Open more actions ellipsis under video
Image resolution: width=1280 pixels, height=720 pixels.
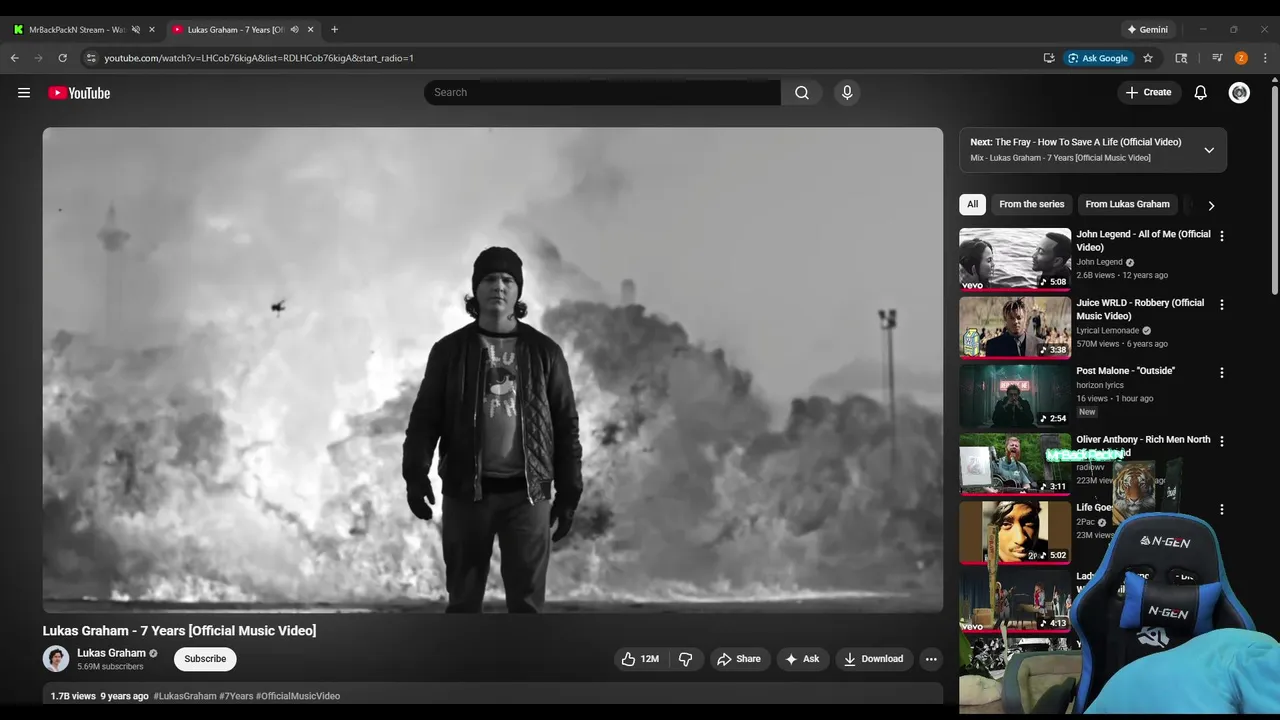click(x=931, y=659)
